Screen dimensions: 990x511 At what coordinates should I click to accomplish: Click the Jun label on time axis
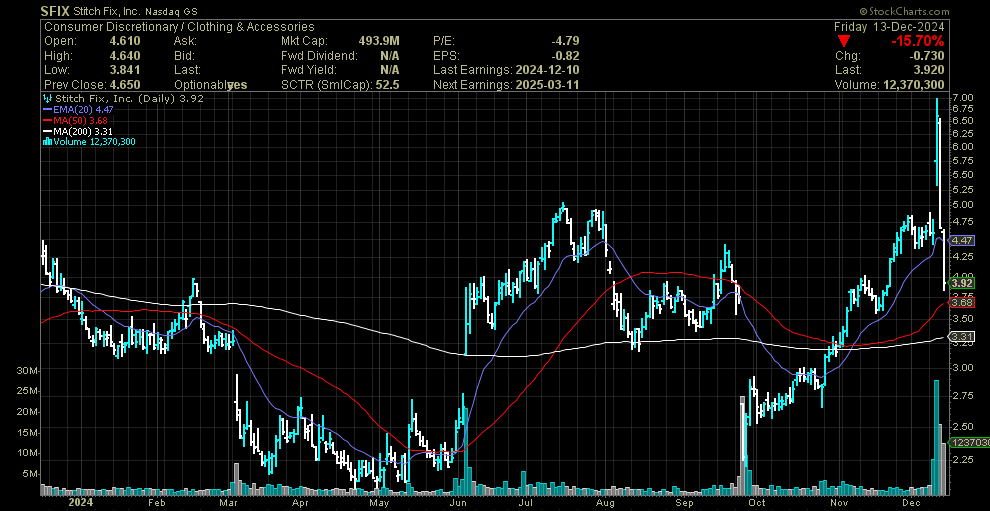pos(459,502)
